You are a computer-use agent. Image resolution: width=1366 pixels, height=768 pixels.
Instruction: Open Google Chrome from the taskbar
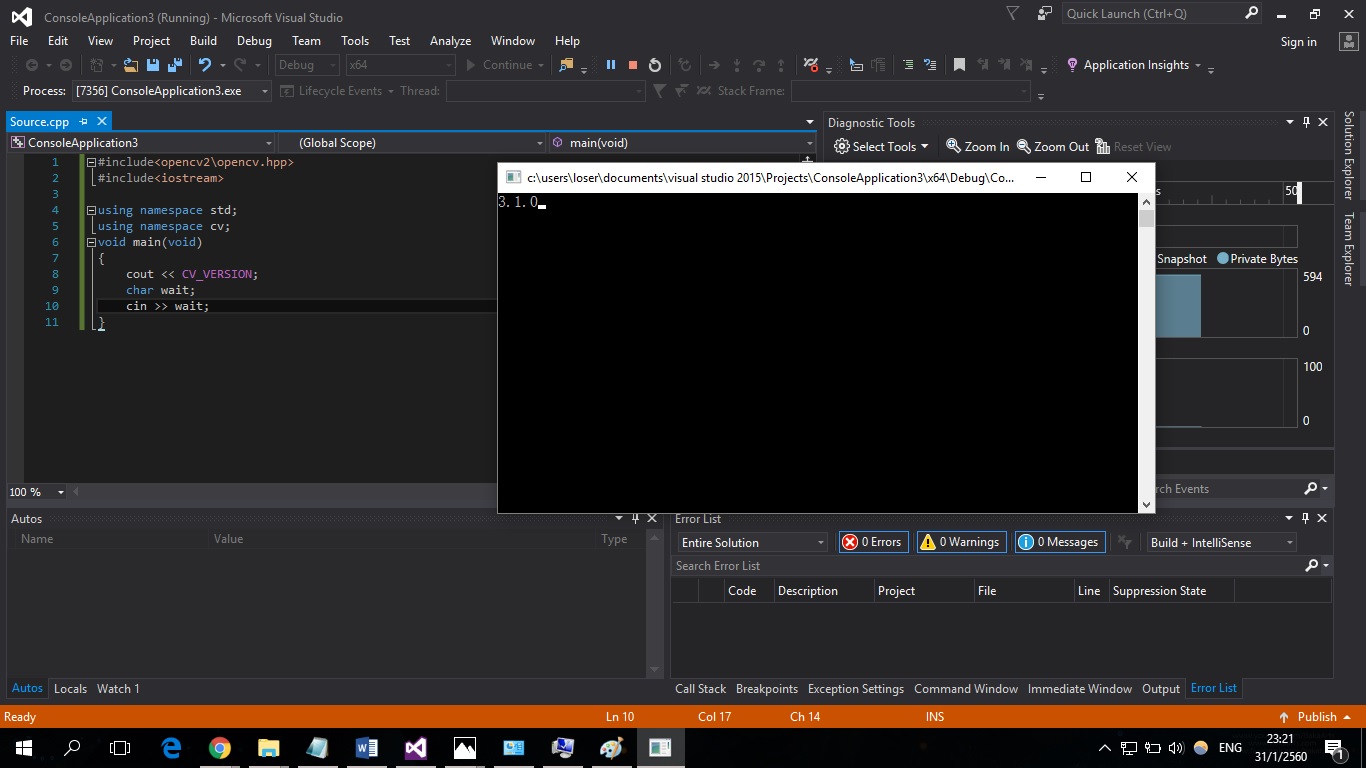point(220,747)
